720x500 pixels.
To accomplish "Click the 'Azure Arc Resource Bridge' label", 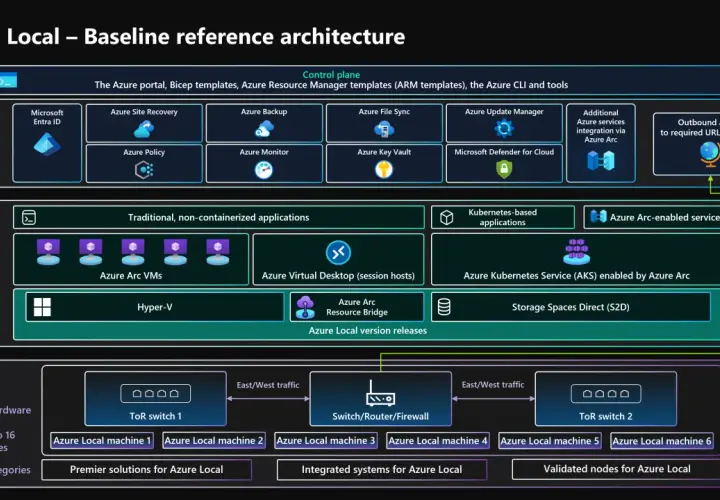I will tap(357, 307).
